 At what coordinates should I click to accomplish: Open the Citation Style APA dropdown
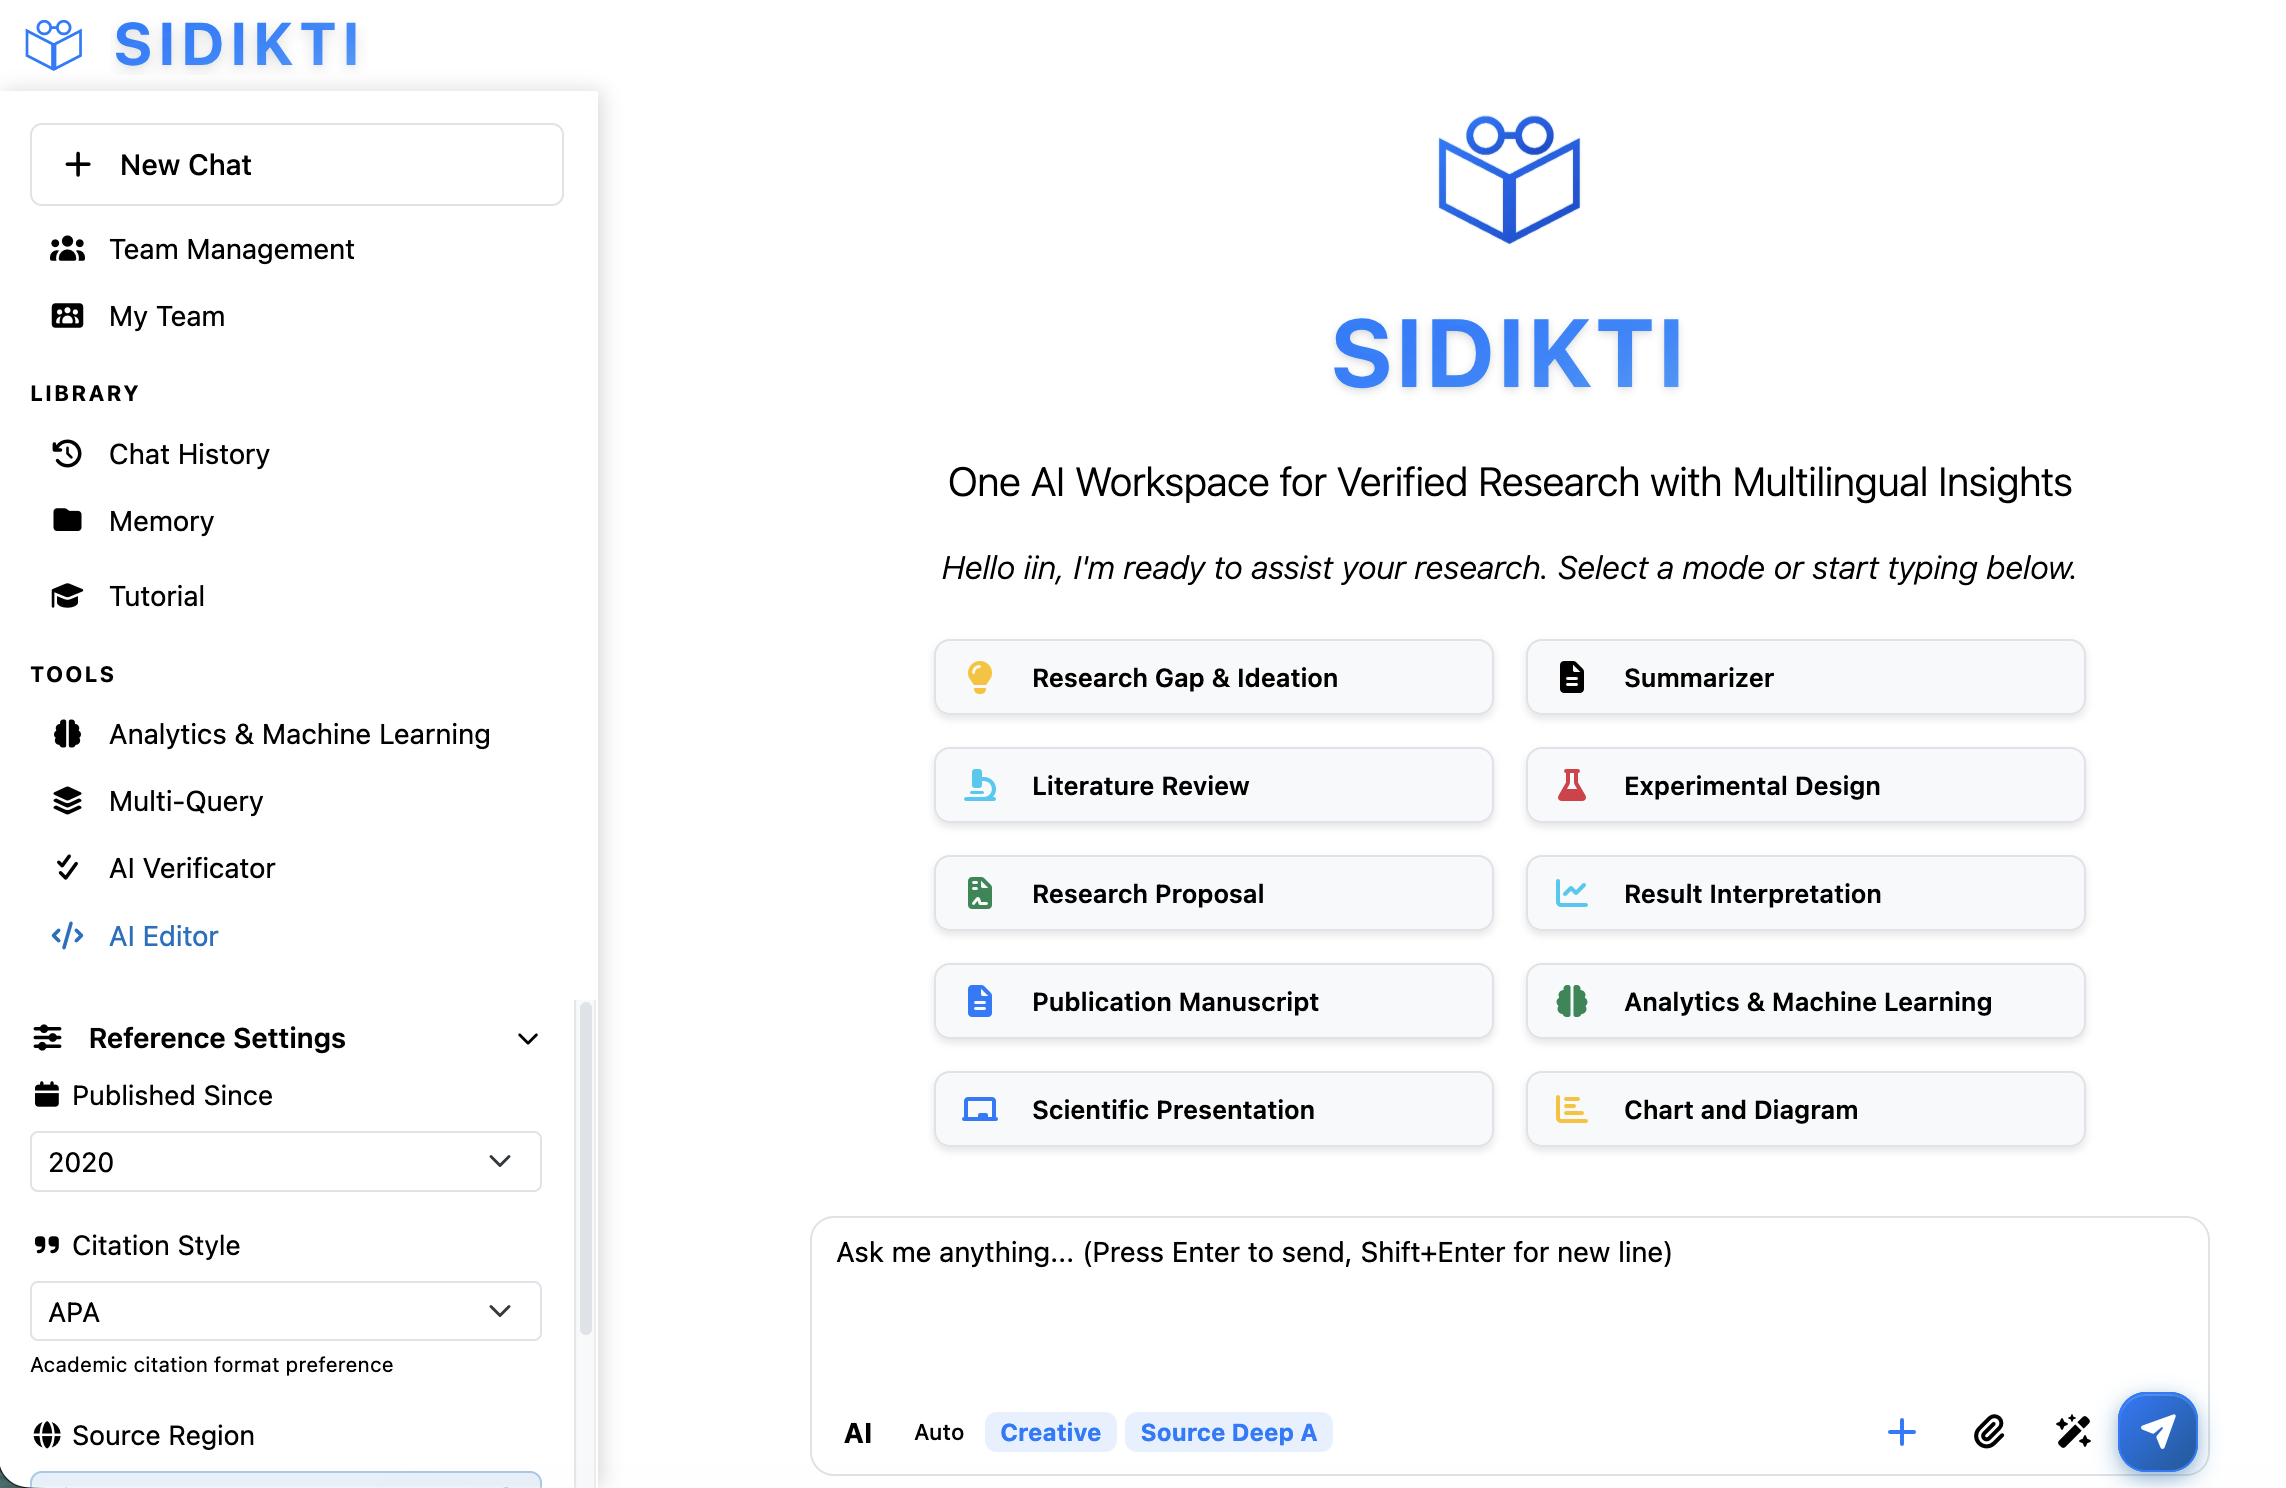[286, 1311]
